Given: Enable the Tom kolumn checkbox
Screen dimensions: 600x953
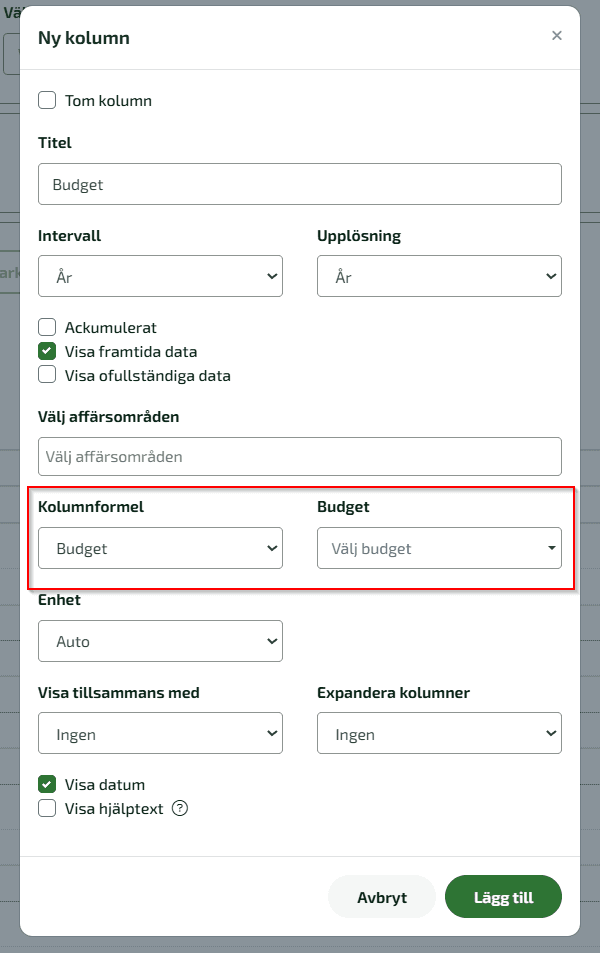Looking at the screenshot, I should tap(47, 100).
